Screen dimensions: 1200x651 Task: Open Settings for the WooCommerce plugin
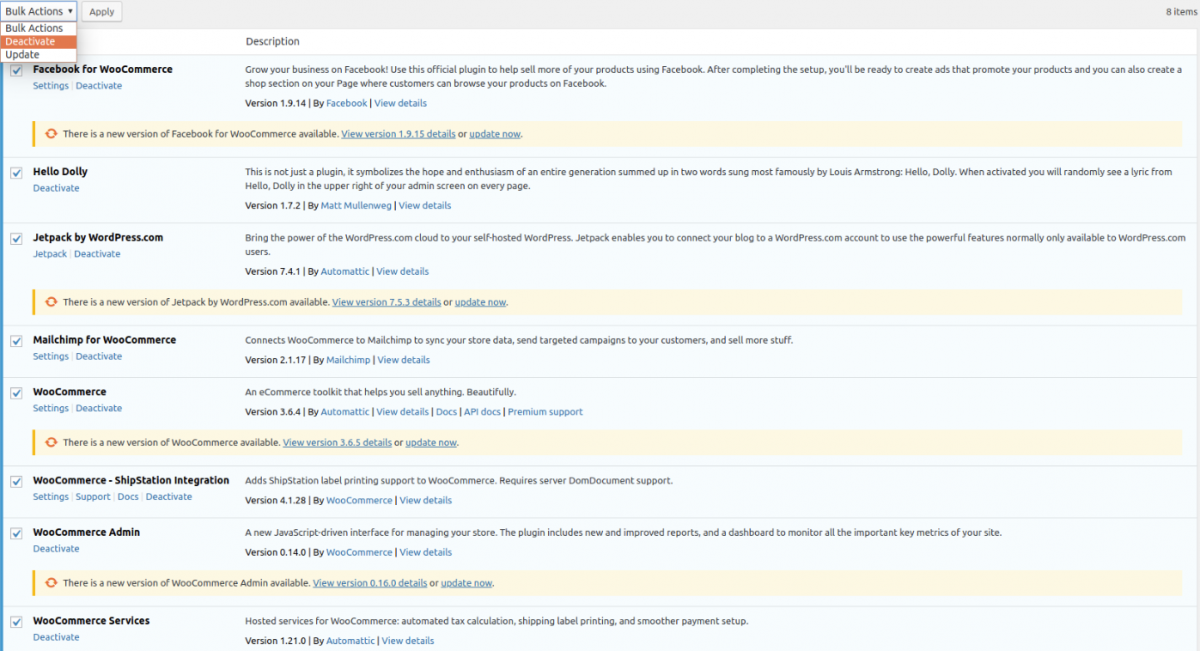point(51,408)
